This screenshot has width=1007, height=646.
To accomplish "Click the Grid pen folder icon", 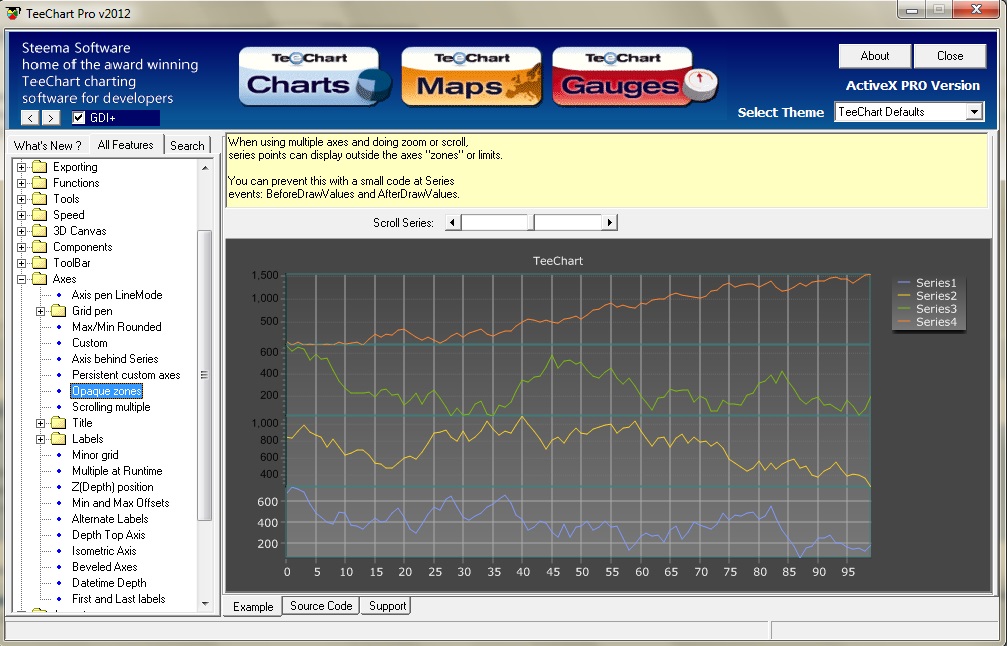I will click(x=59, y=311).
